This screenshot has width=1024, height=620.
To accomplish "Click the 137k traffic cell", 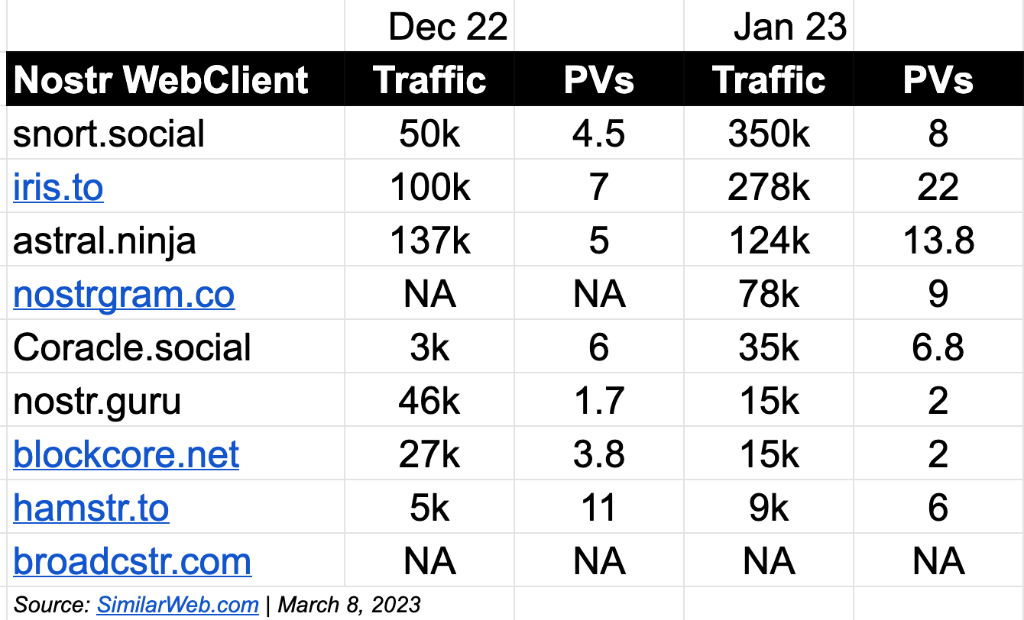I will pyautogui.click(x=430, y=241).
